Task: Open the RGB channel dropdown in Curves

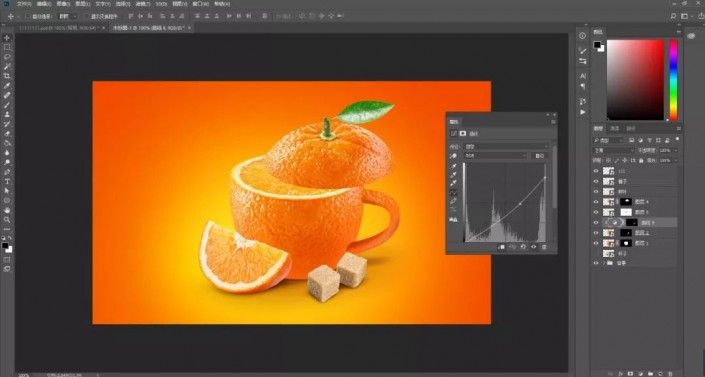Action: point(495,156)
